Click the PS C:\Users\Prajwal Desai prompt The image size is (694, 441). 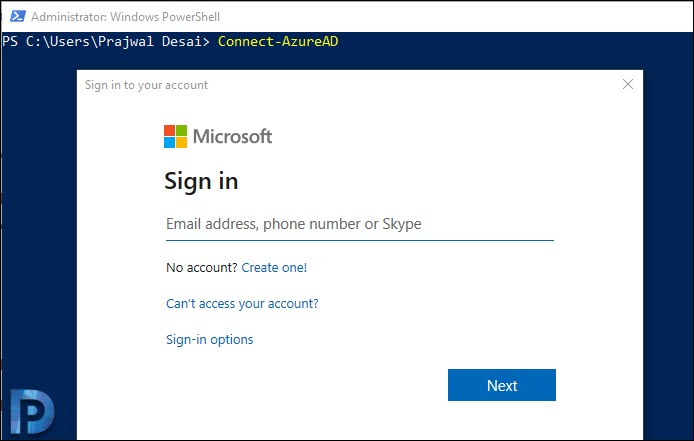(x=106, y=41)
